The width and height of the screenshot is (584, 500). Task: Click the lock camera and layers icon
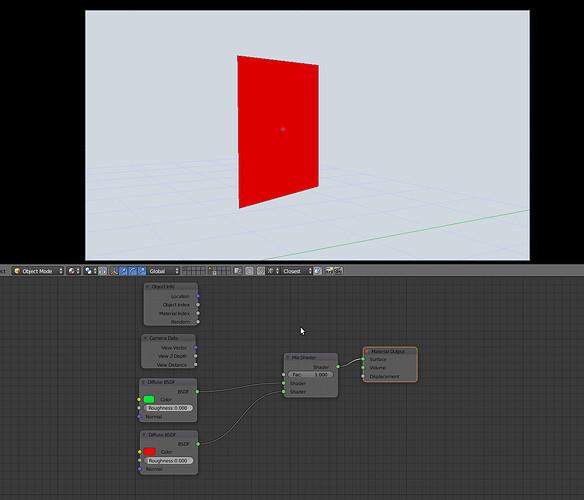[x=238, y=271]
